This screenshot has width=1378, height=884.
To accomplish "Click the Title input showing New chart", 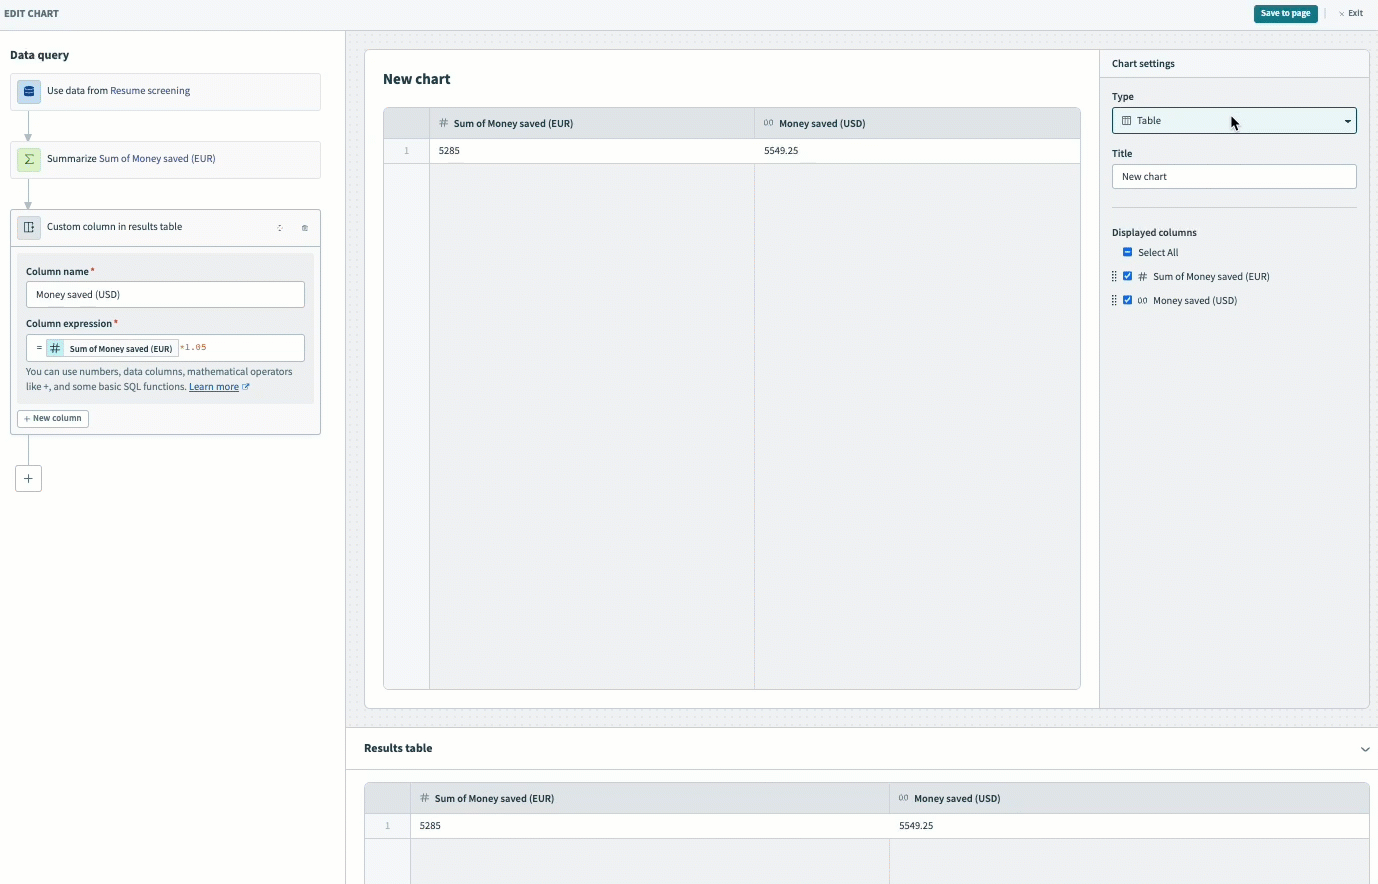I will coord(1234,176).
